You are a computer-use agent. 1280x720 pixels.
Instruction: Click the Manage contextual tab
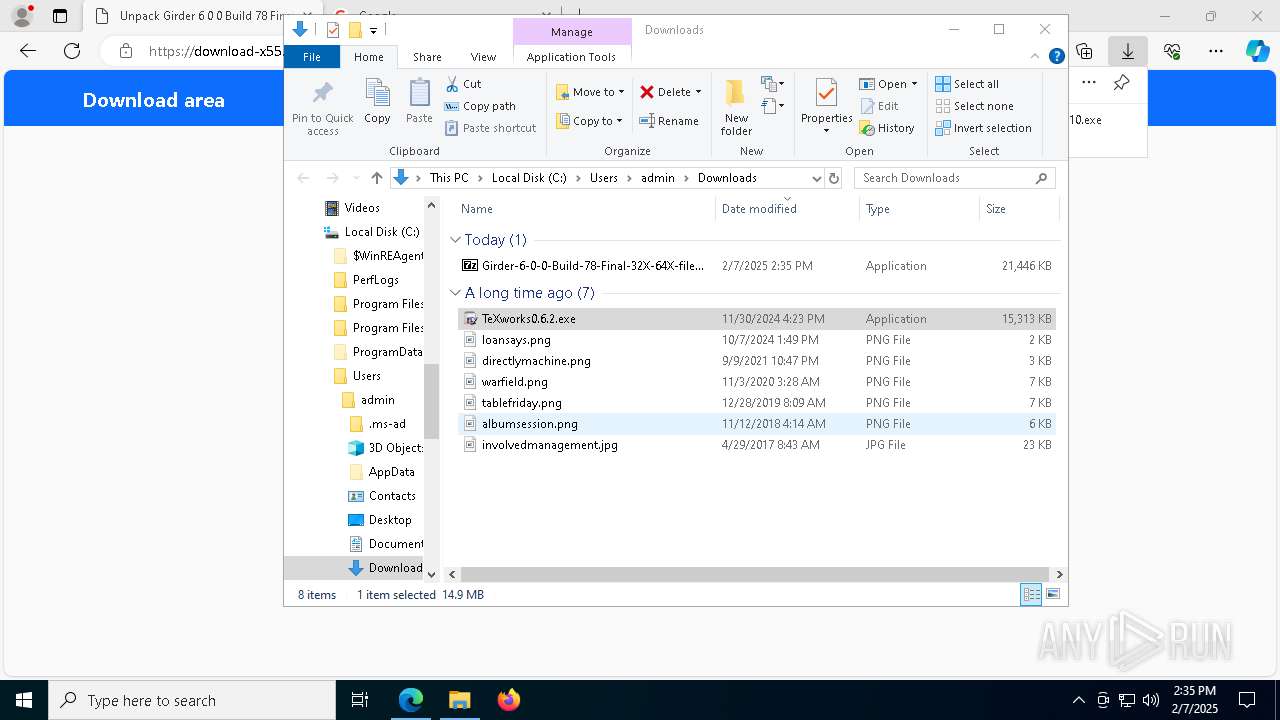(x=572, y=32)
